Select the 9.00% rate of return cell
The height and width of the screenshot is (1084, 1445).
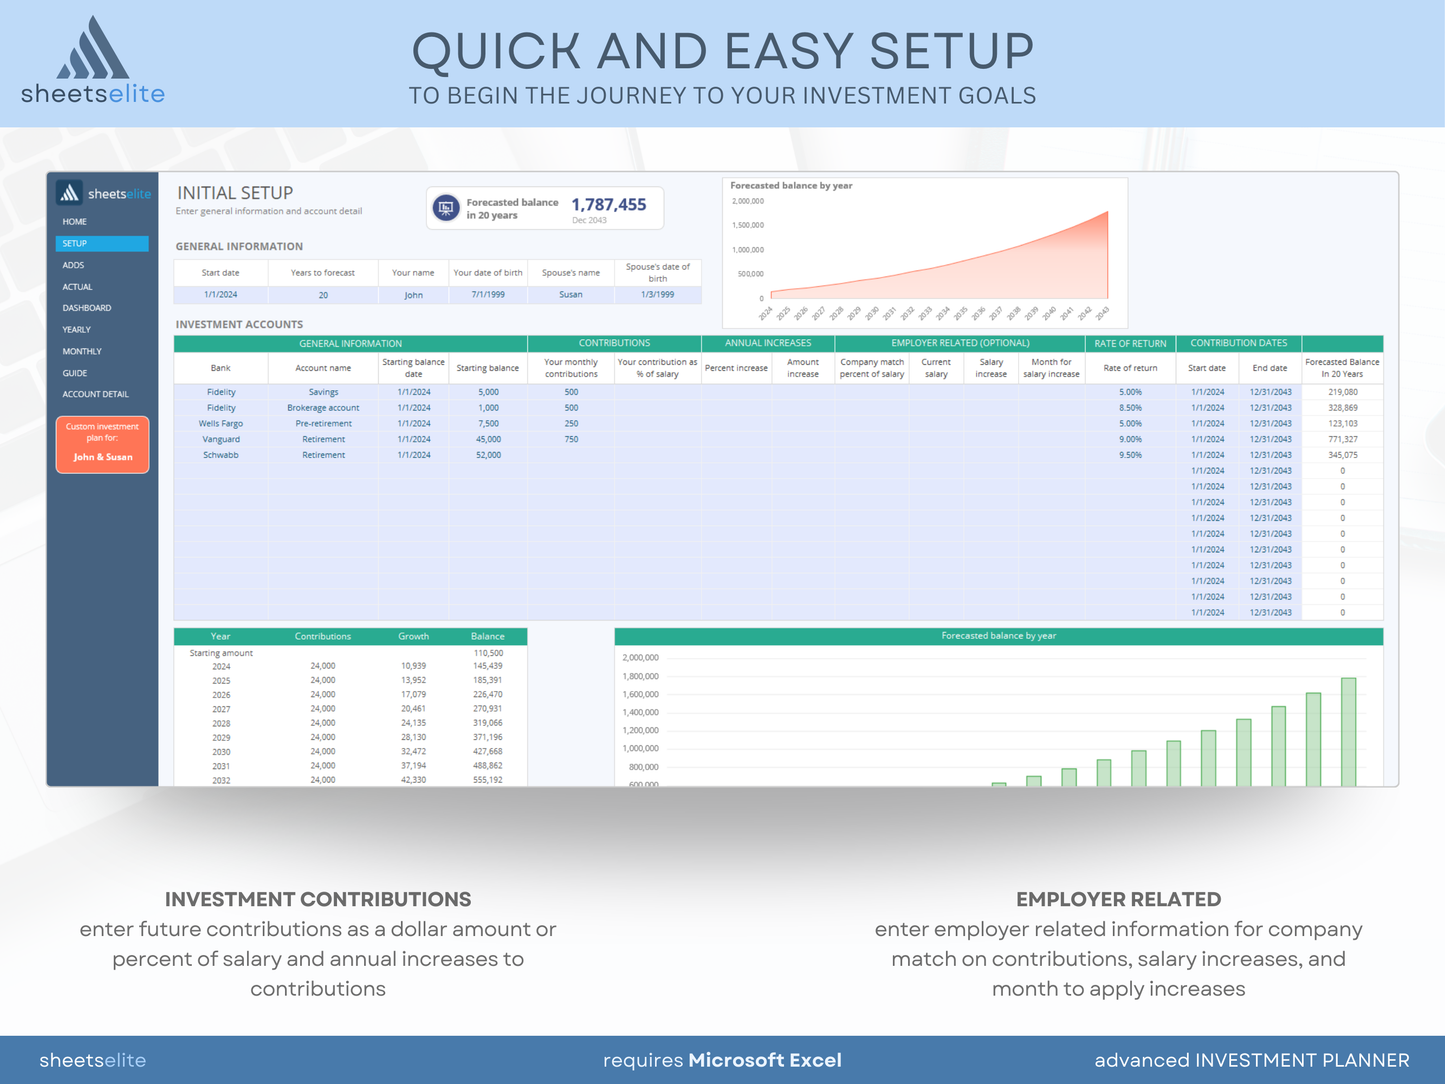[x=1130, y=440]
